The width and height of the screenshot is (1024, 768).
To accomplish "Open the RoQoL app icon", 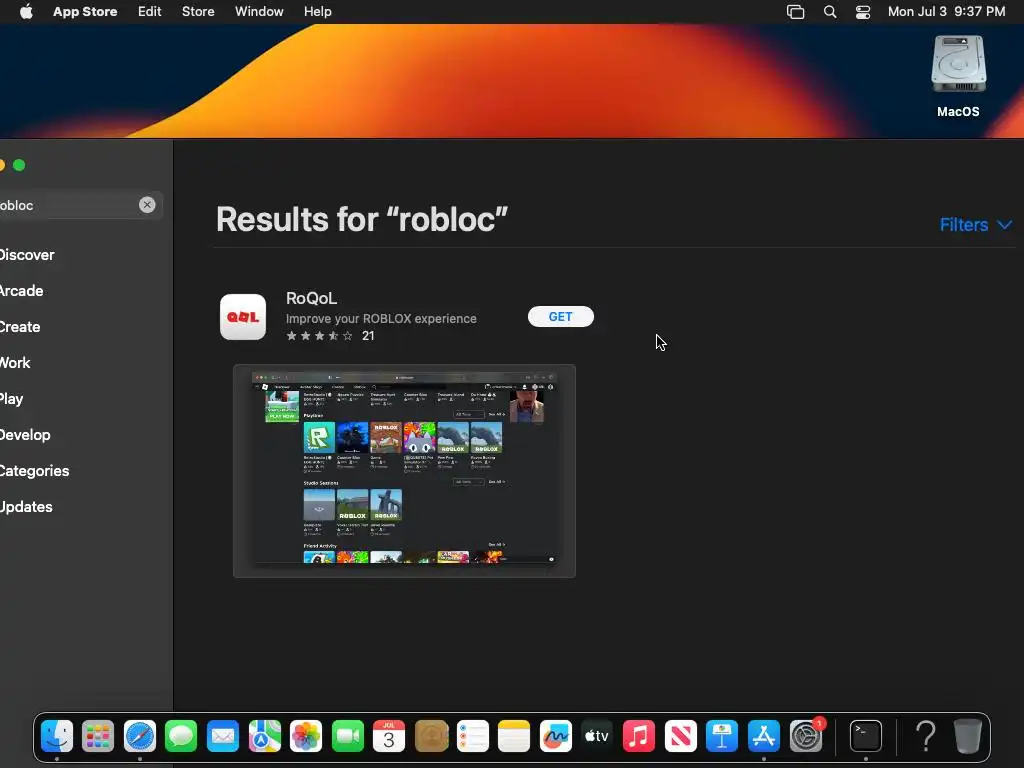I will [243, 317].
